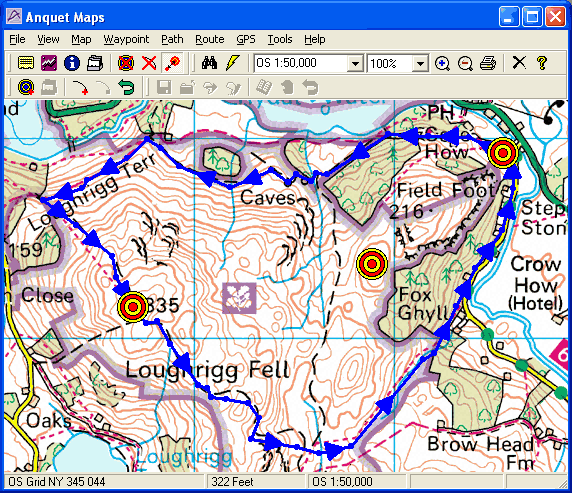The height and width of the screenshot is (493, 572).
Task: Open the Help menu
Action: 314,39
